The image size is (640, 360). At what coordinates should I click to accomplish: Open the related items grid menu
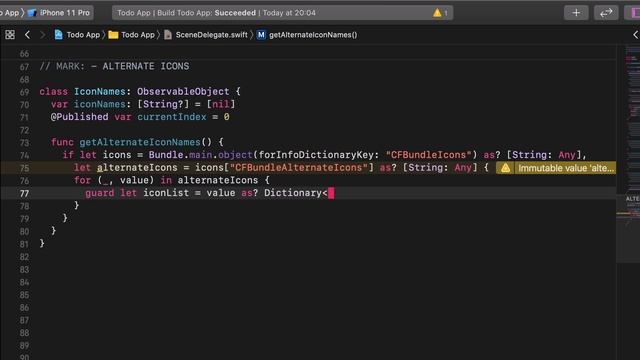(10, 35)
